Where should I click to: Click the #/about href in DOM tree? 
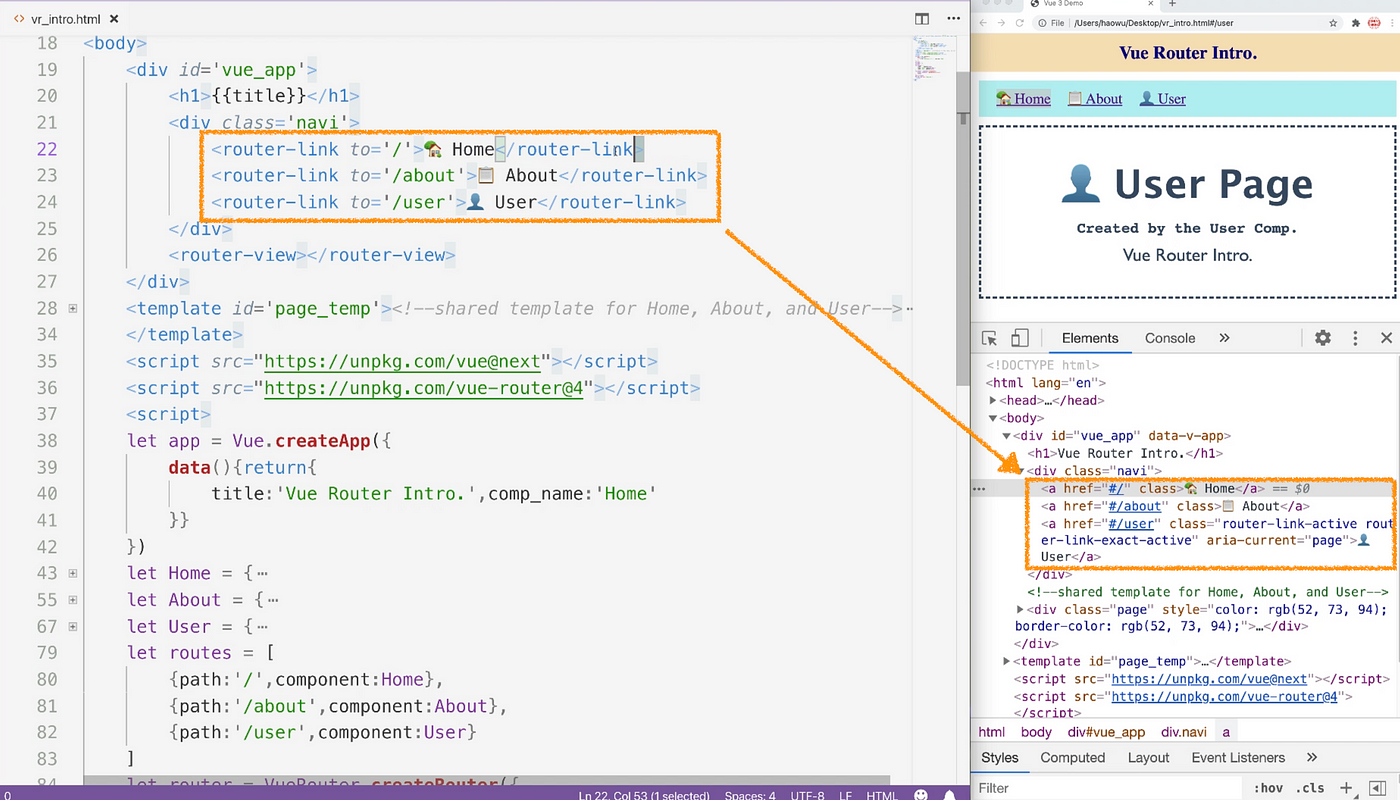coord(1134,506)
